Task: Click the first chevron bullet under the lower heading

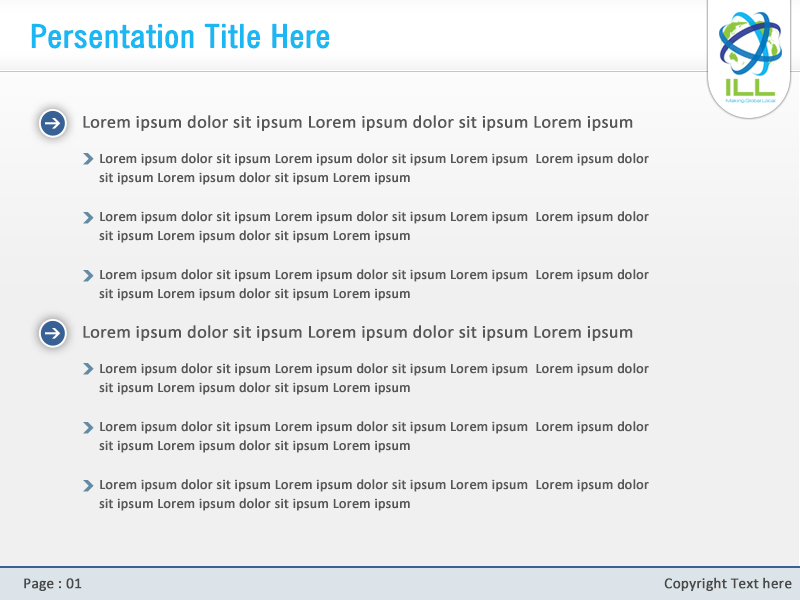Action: 88,369
